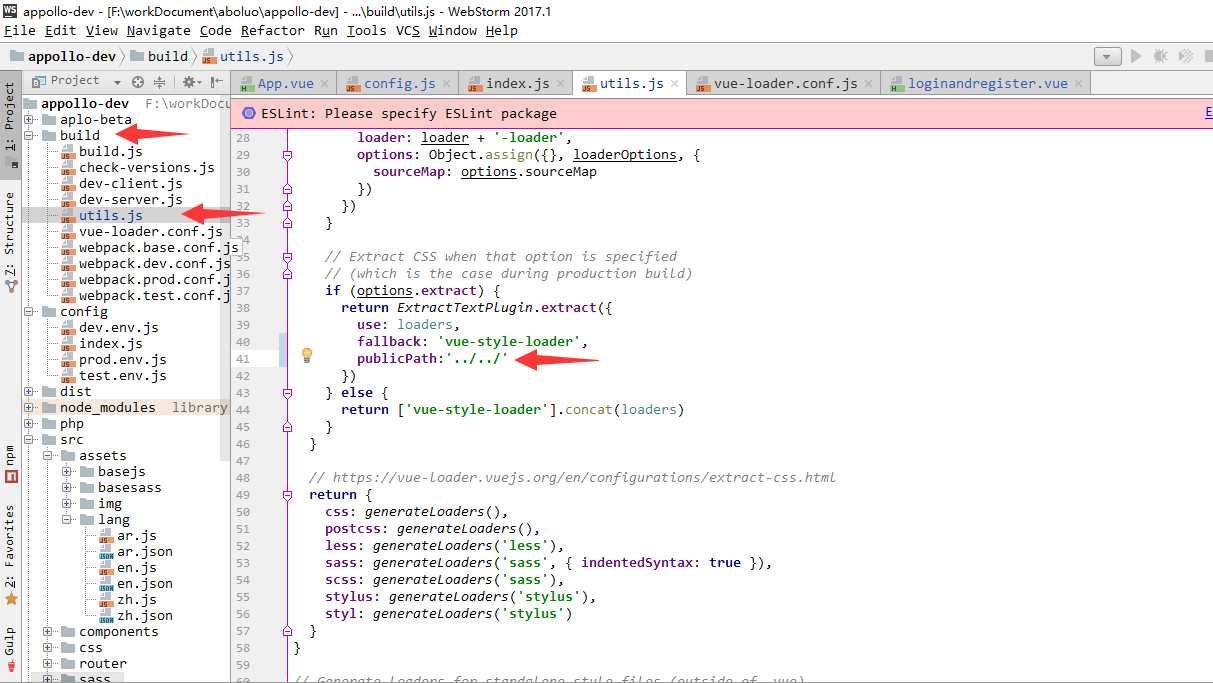
Task: Collapse the lang folder node
Action: (67, 520)
